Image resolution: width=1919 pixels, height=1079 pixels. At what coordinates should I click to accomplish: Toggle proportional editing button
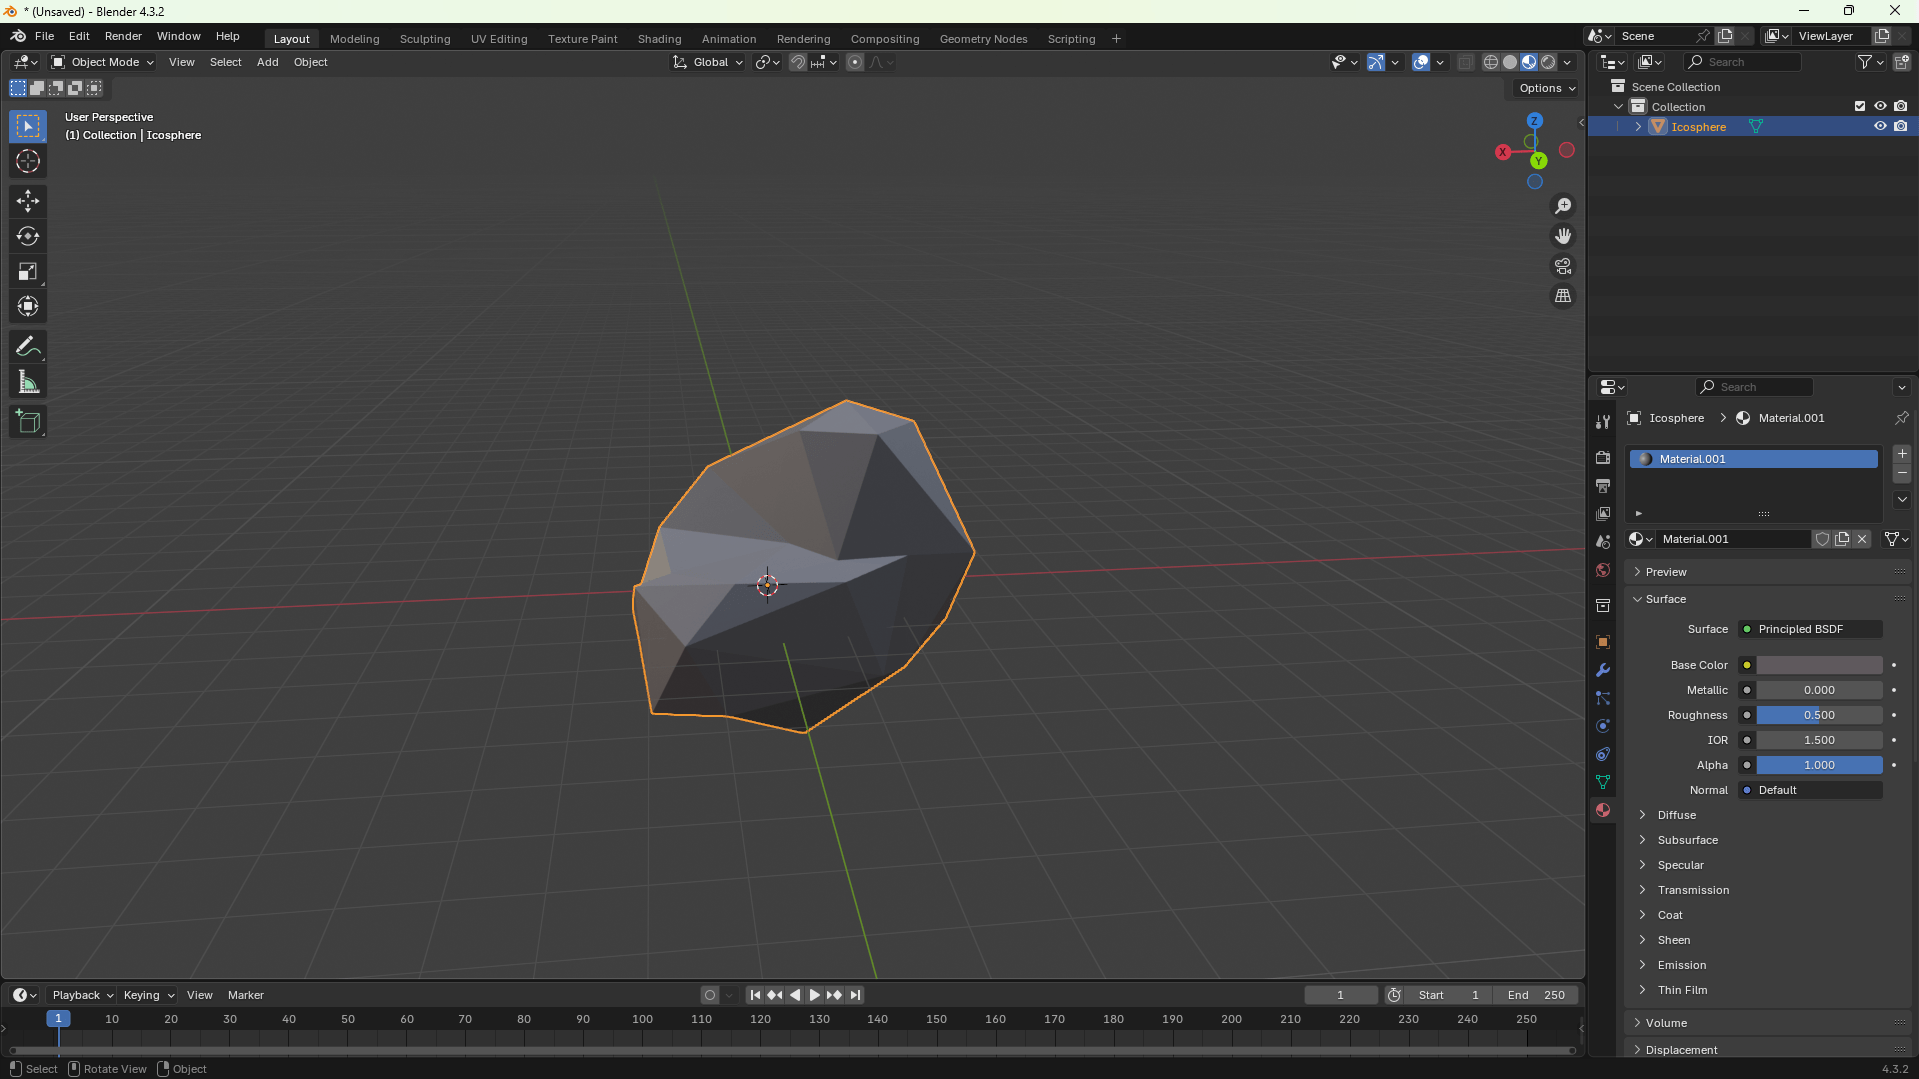pyautogui.click(x=855, y=62)
